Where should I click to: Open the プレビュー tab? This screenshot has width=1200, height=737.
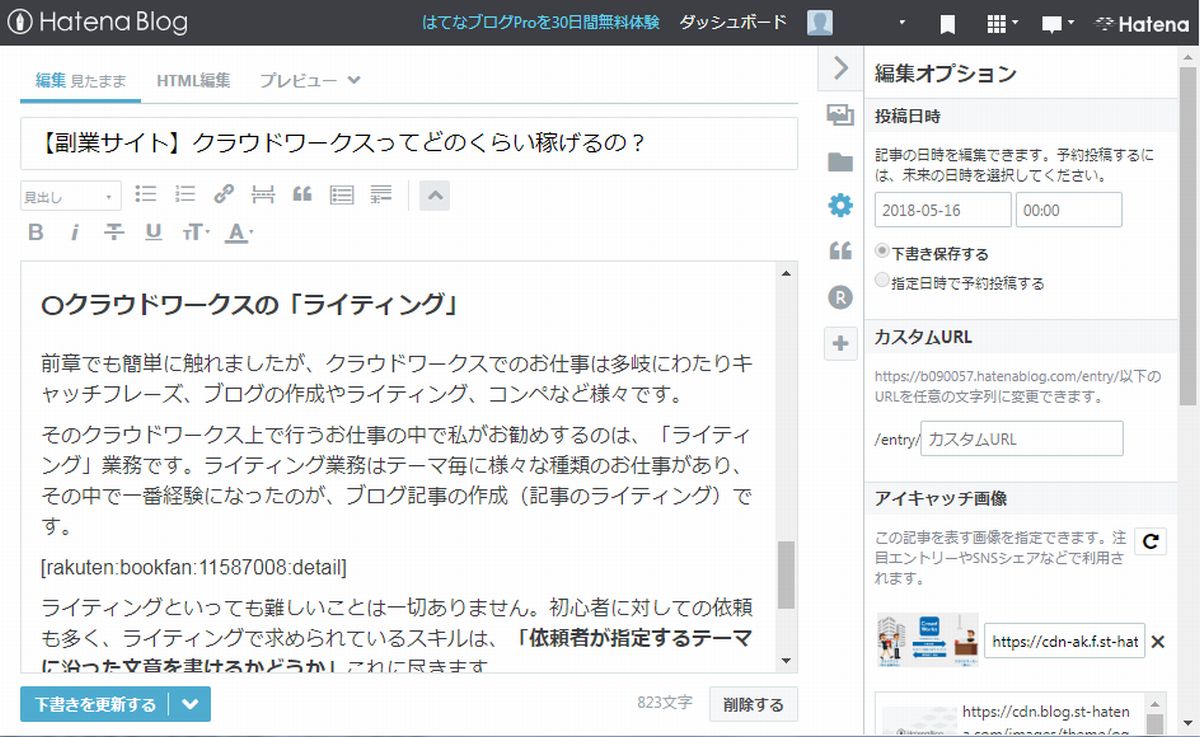point(298,81)
